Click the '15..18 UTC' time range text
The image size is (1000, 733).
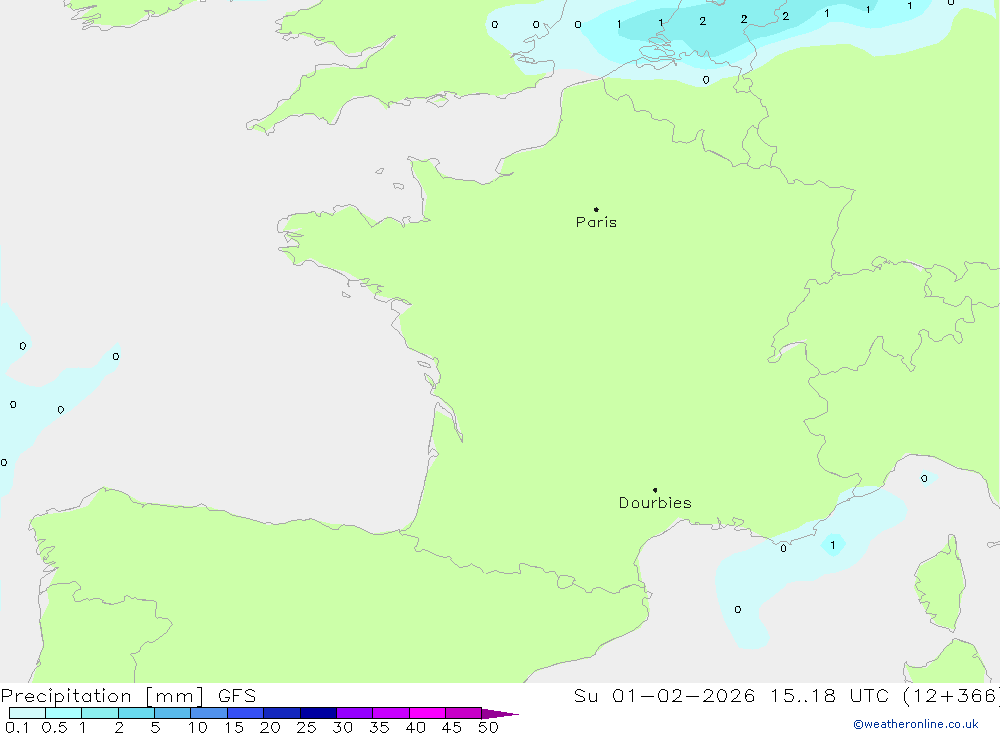828,696
